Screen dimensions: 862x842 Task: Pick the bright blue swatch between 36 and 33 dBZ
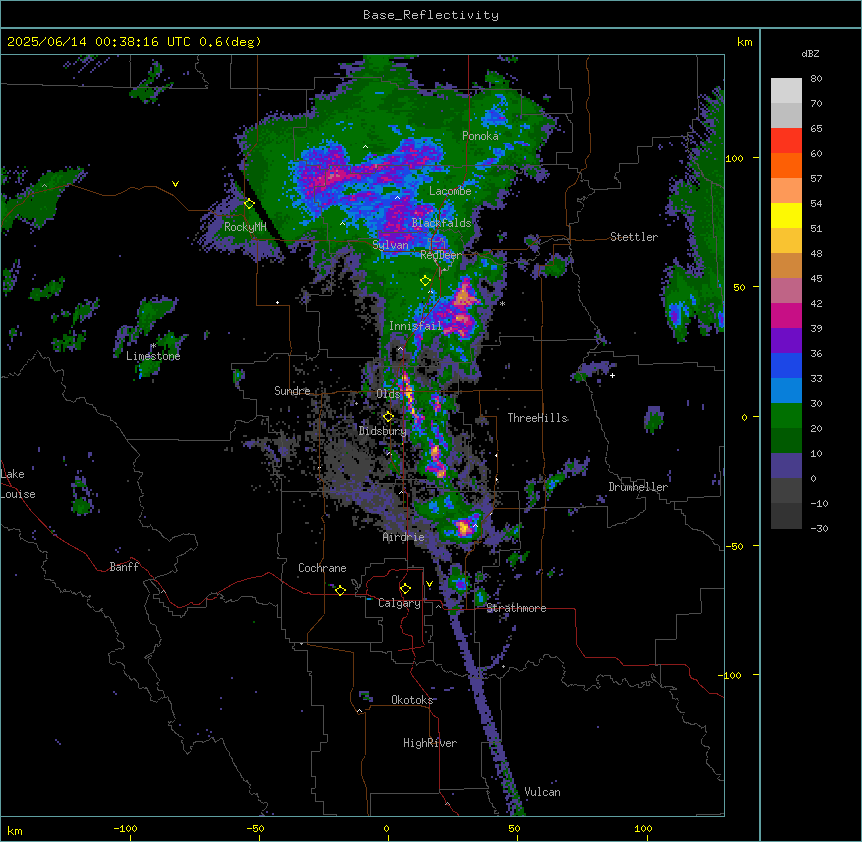coord(786,365)
